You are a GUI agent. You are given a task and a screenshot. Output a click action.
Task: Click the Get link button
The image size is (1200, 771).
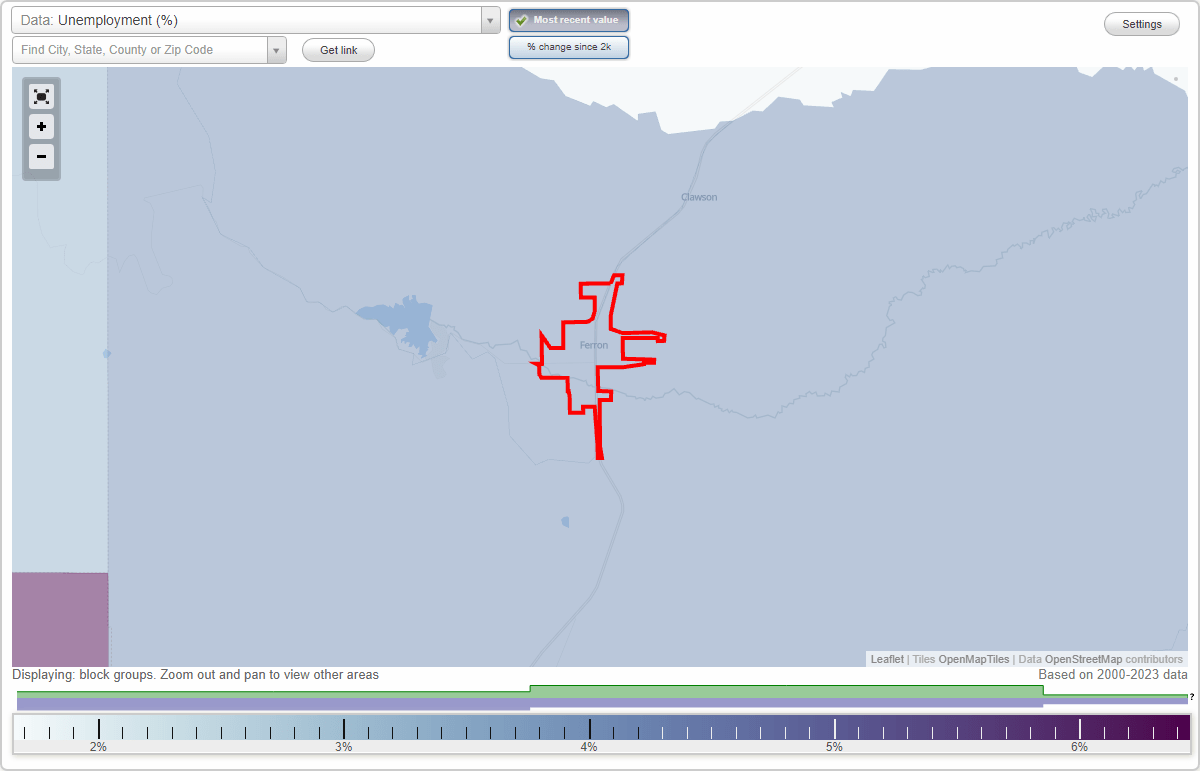point(338,50)
